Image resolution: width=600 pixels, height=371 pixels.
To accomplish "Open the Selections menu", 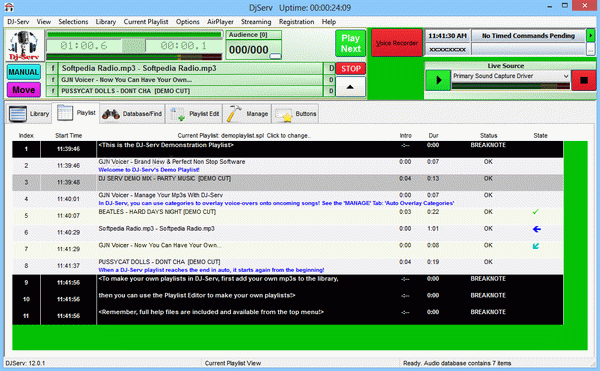I will click(x=73, y=22).
